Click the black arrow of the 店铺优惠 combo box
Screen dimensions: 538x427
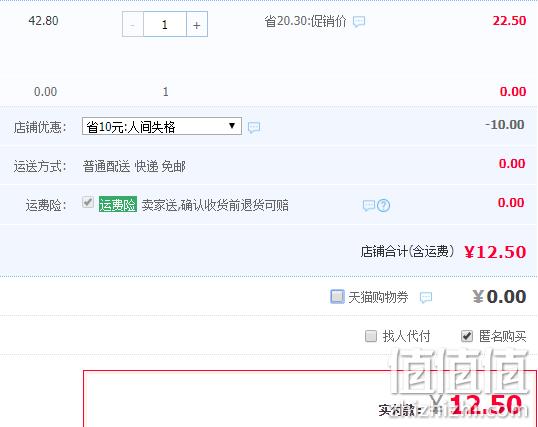tap(232, 126)
